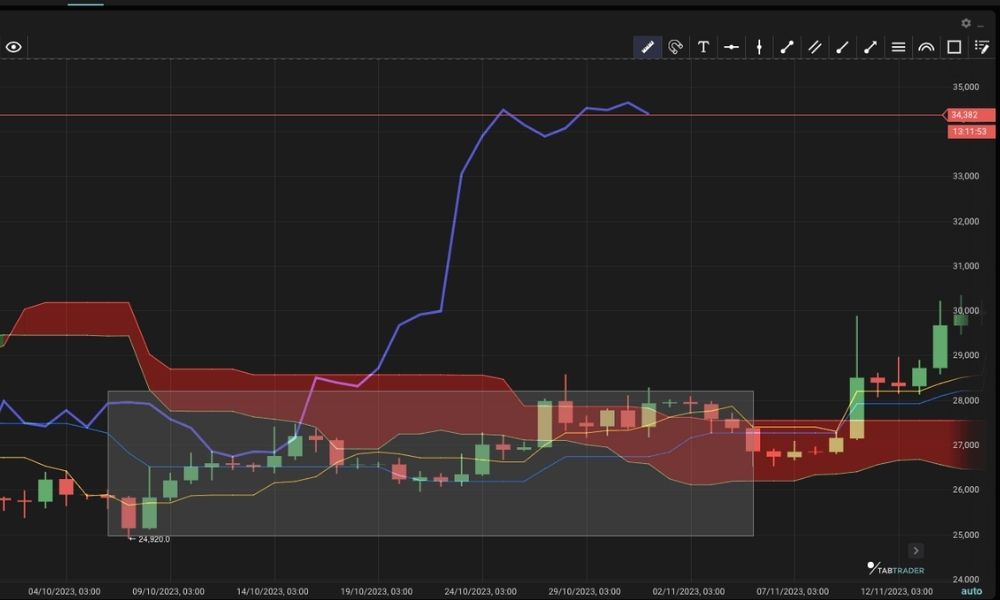1000x600 pixels.
Task: Select the ruler measure tool
Action: (647, 47)
